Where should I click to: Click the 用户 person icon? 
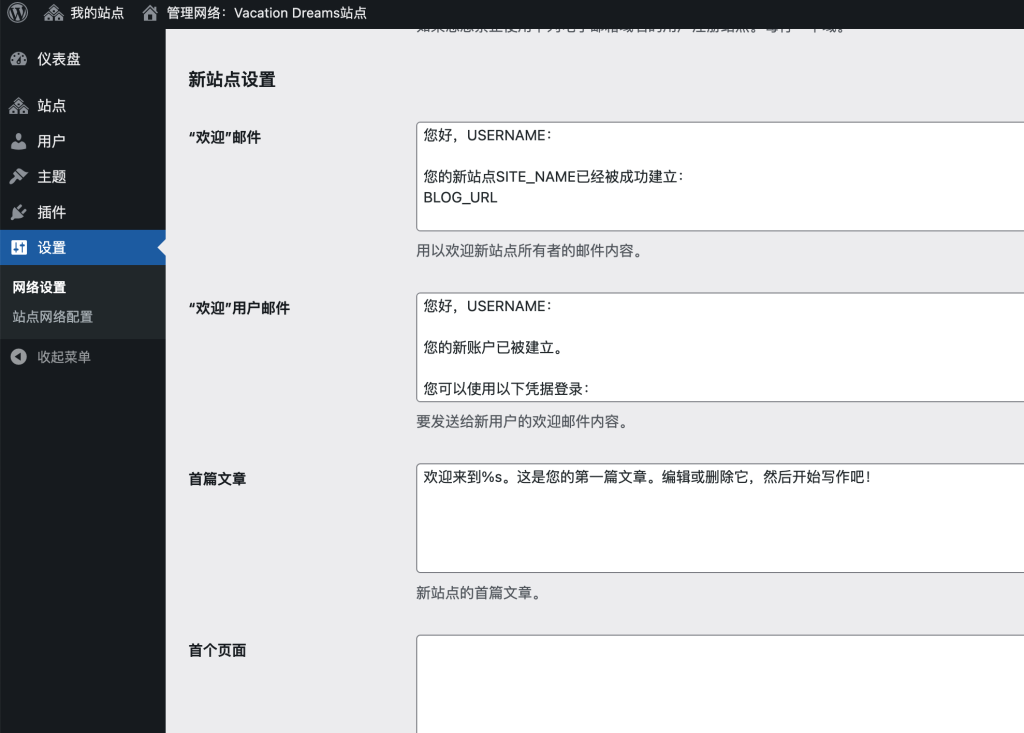[x=19, y=141]
